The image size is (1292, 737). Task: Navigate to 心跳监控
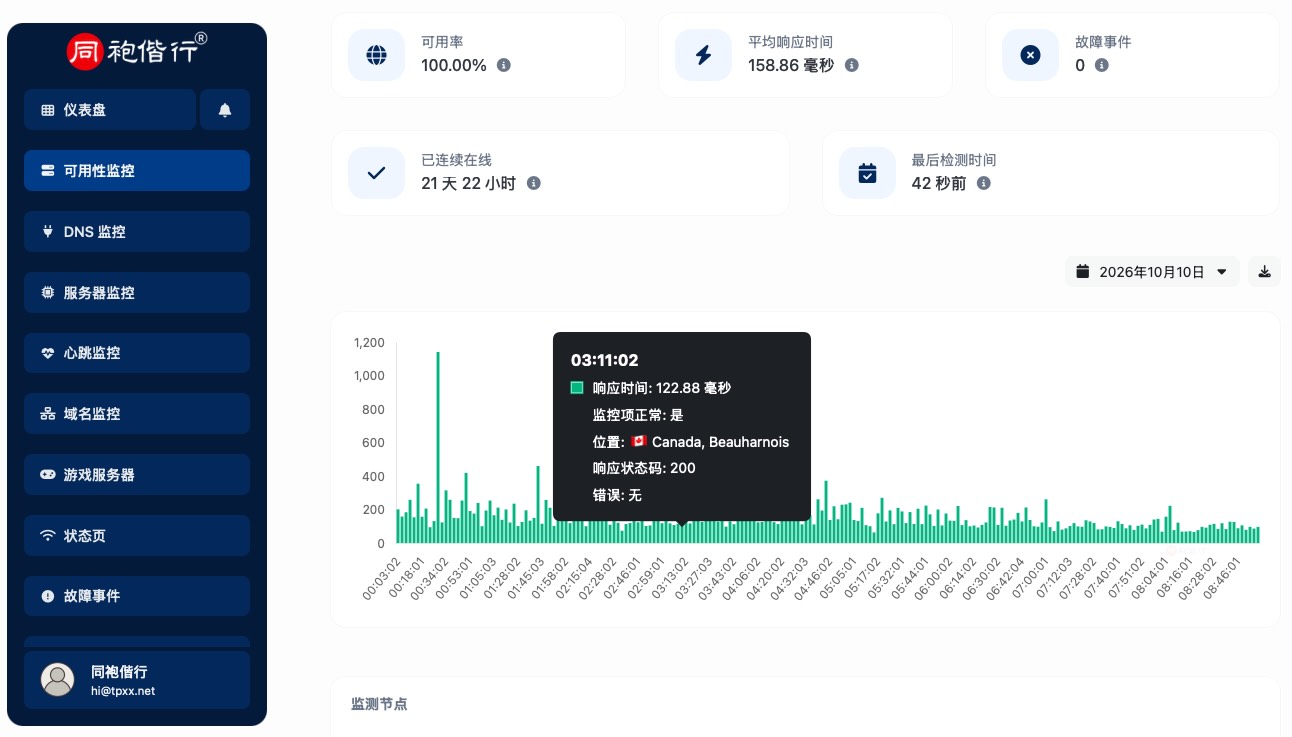(x=137, y=353)
